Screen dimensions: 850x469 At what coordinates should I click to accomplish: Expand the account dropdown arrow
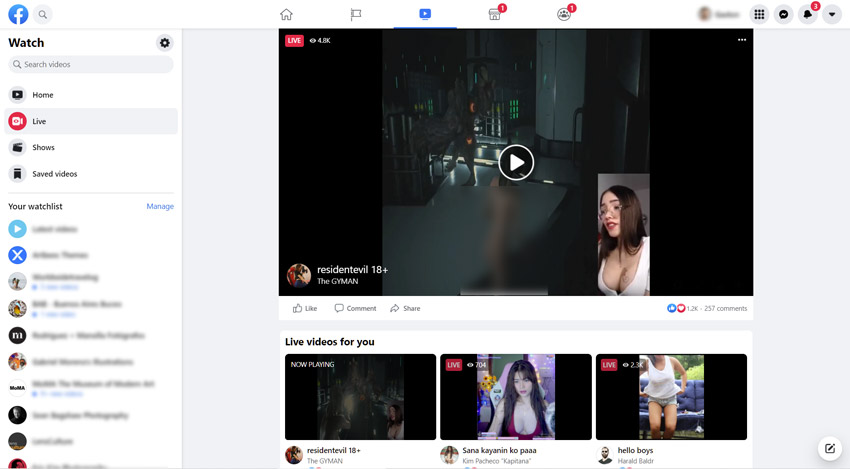pyautogui.click(x=832, y=15)
